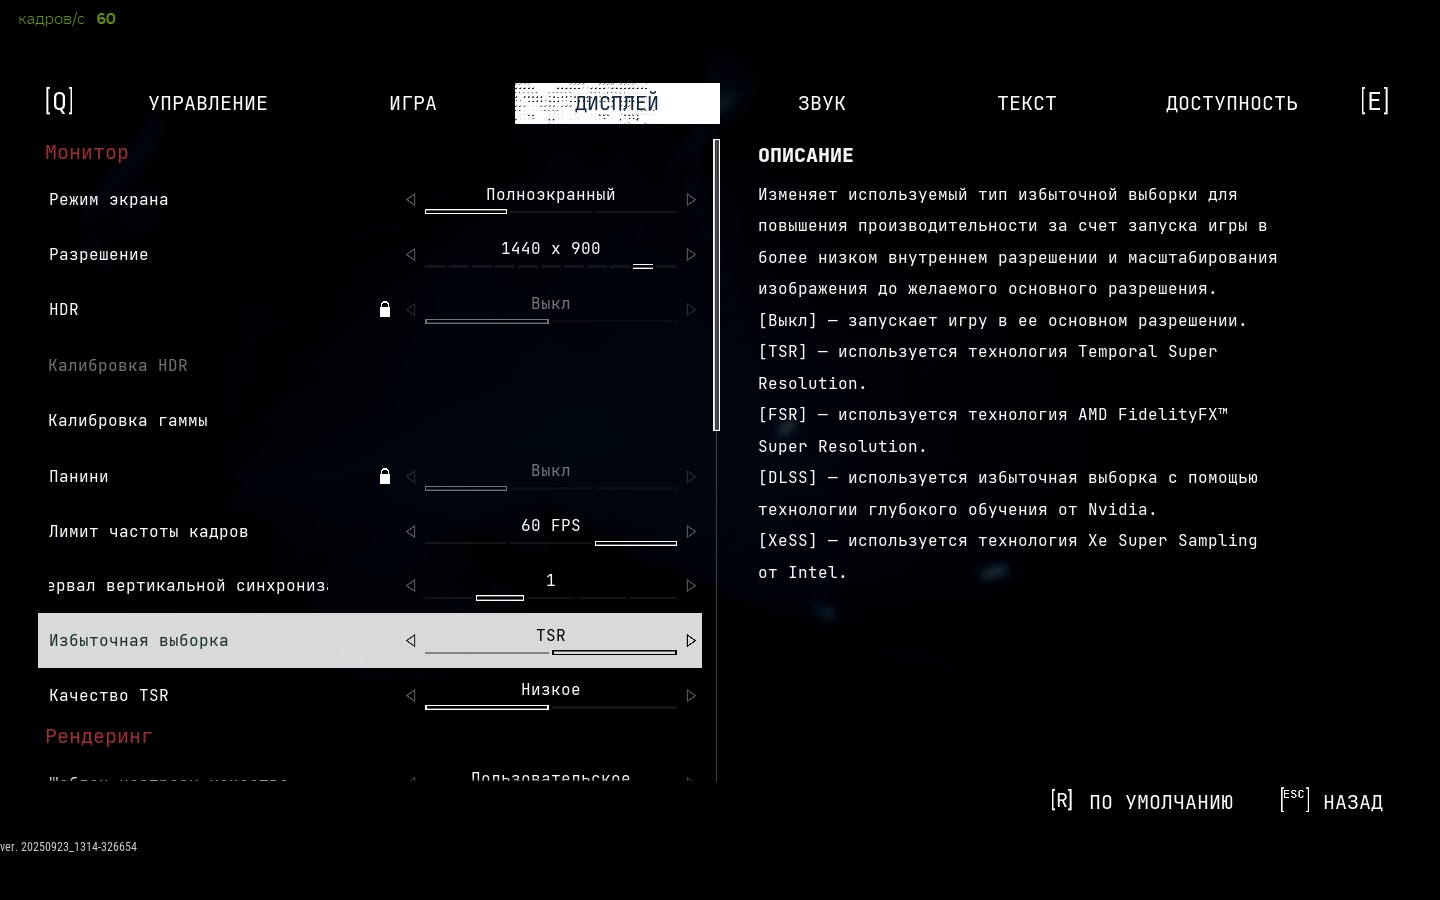Screen dimensions: 1440x900
Task: Open the Управление tab
Action: coord(208,103)
